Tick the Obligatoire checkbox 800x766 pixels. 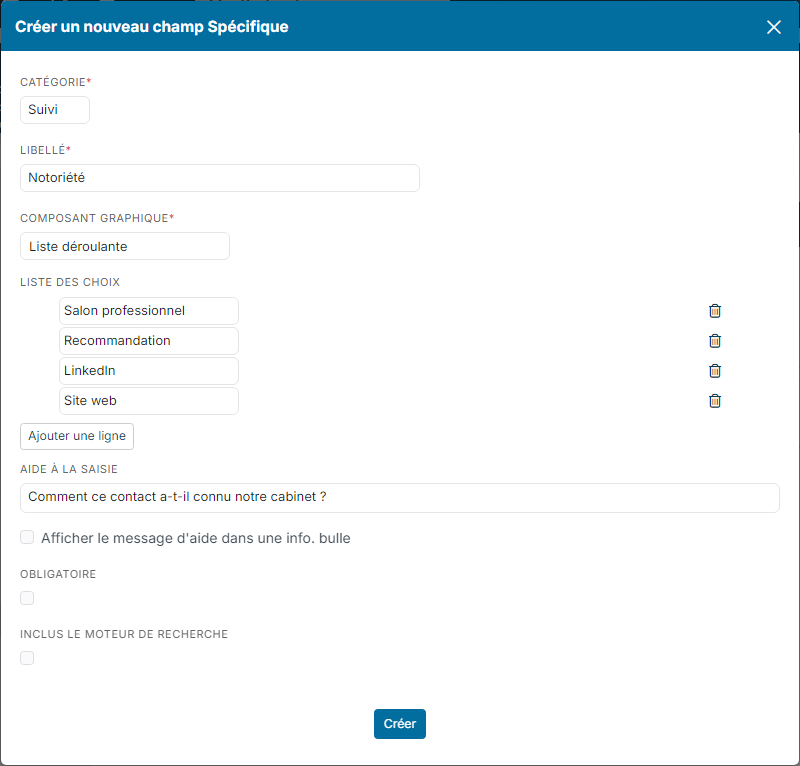[27, 598]
